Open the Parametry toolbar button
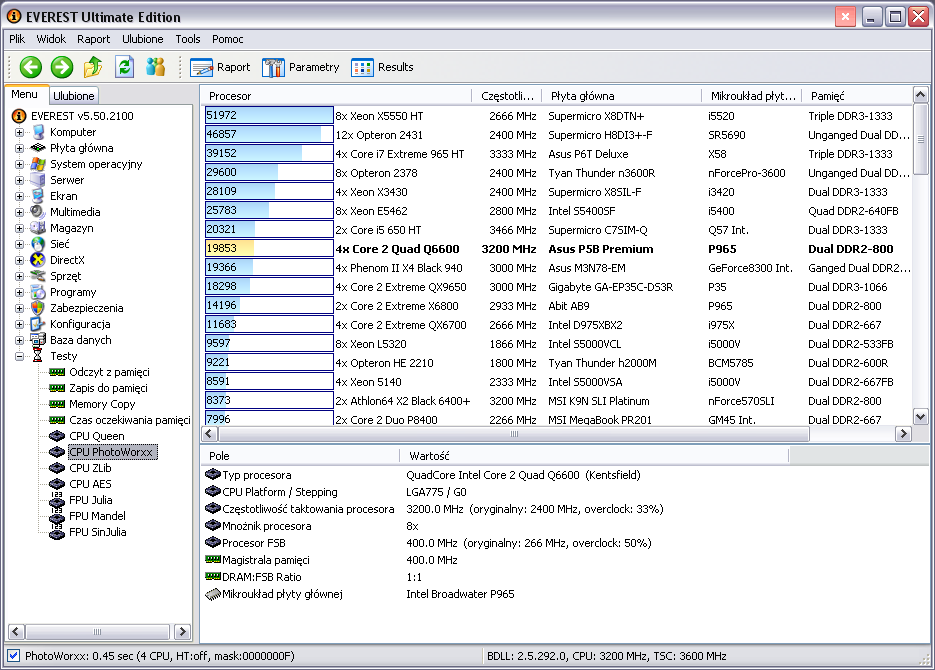Image resolution: width=935 pixels, height=670 pixels. coord(300,67)
